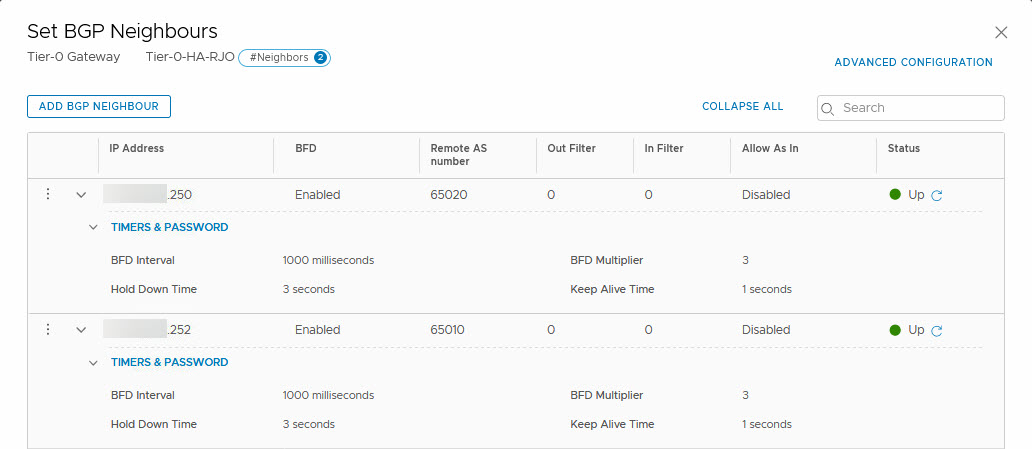Image resolution: width=1032 pixels, height=449 pixels.
Task: Collapse Timers & Password under .252 neighbour
Action: point(94,362)
